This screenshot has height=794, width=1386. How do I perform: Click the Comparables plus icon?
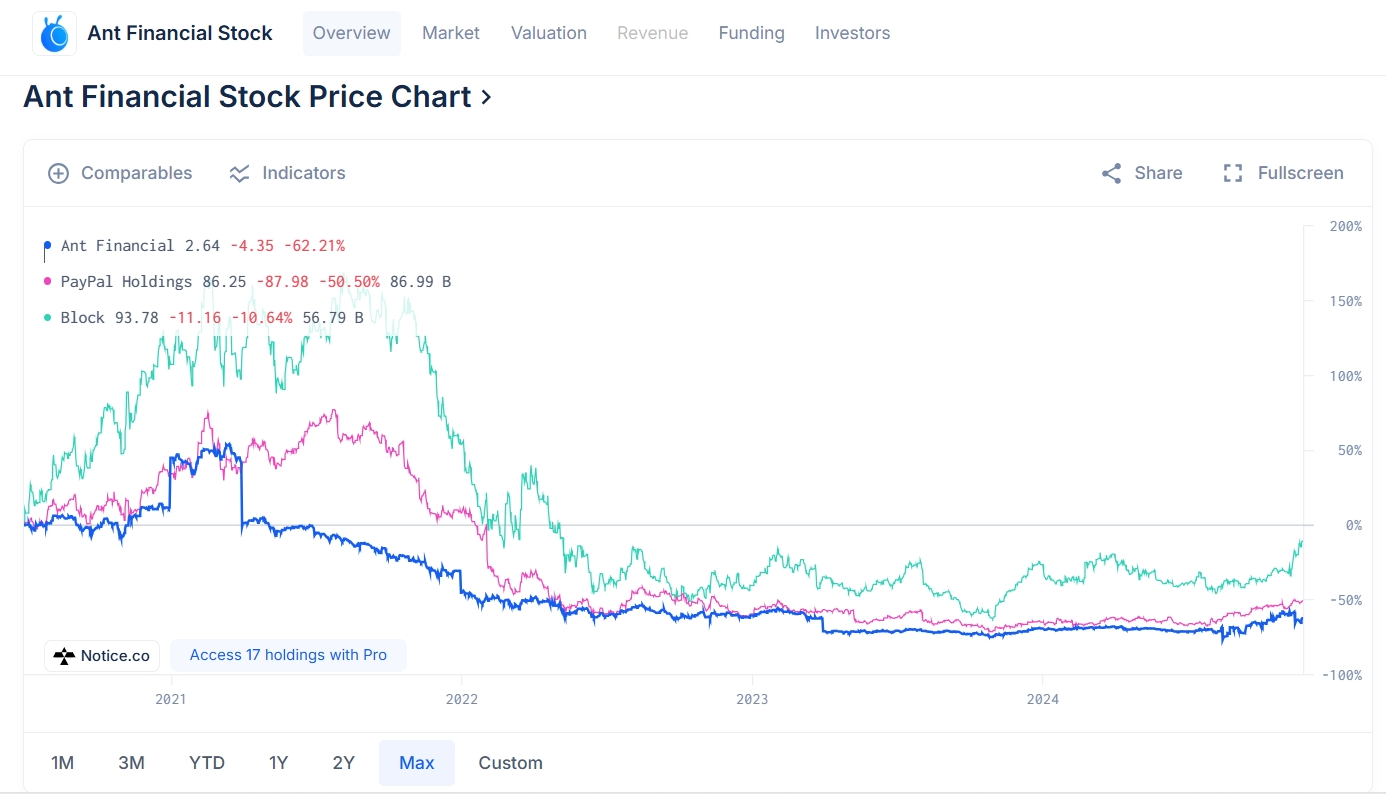(59, 173)
